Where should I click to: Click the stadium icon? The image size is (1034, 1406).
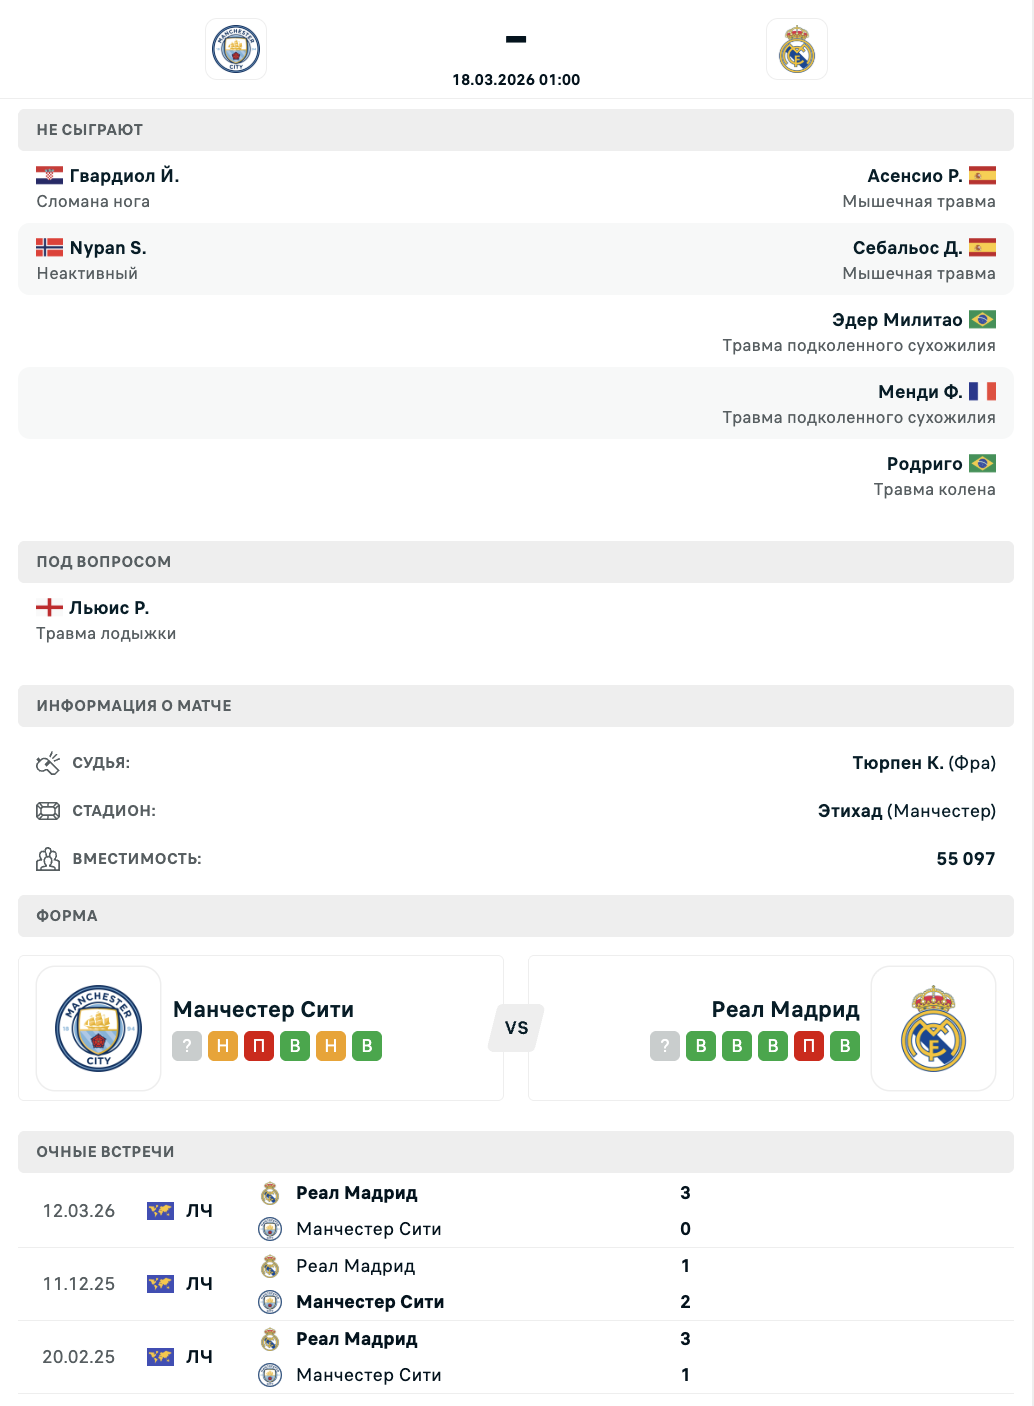click(48, 811)
